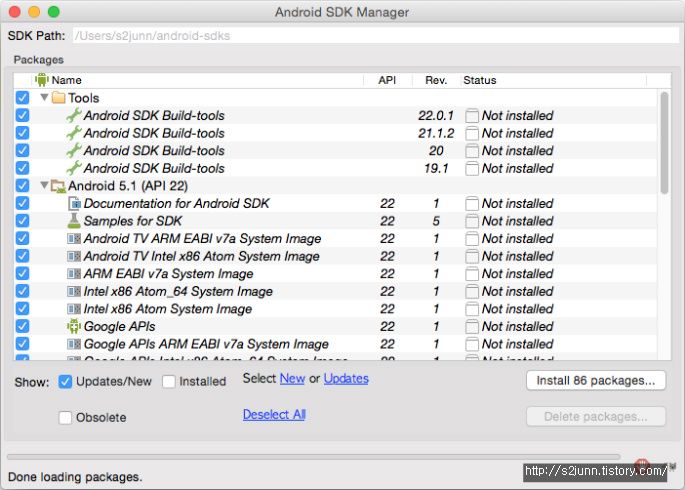Image resolution: width=685 pixels, height=490 pixels.
Task: Click the loading progress bar
Action: click(313, 457)
